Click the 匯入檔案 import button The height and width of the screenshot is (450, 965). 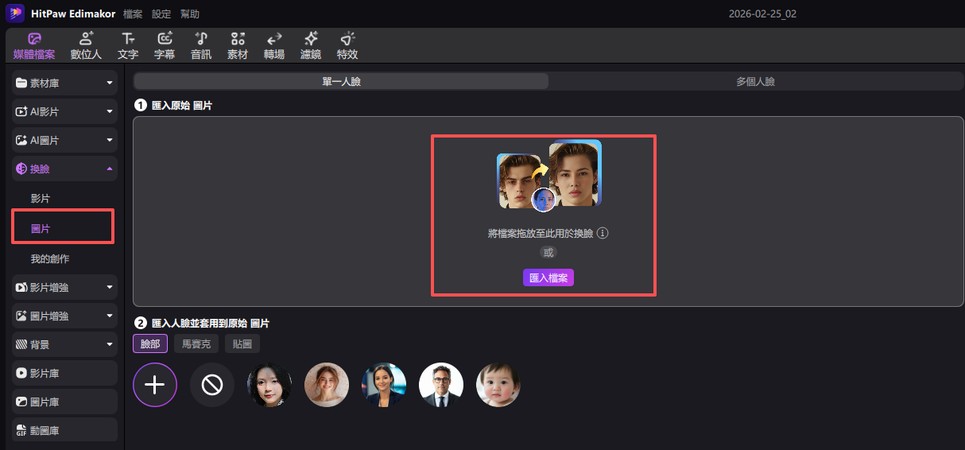(x=548, y=277)
